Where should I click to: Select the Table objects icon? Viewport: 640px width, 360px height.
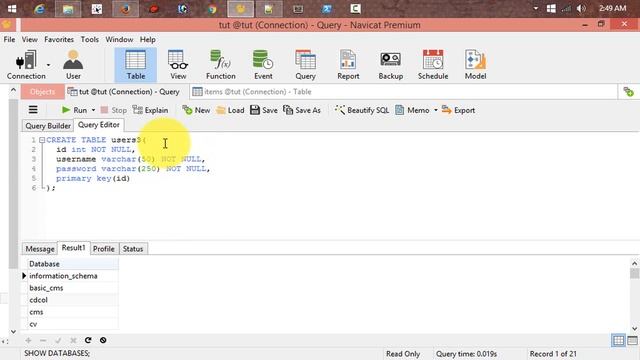(136, 64)
